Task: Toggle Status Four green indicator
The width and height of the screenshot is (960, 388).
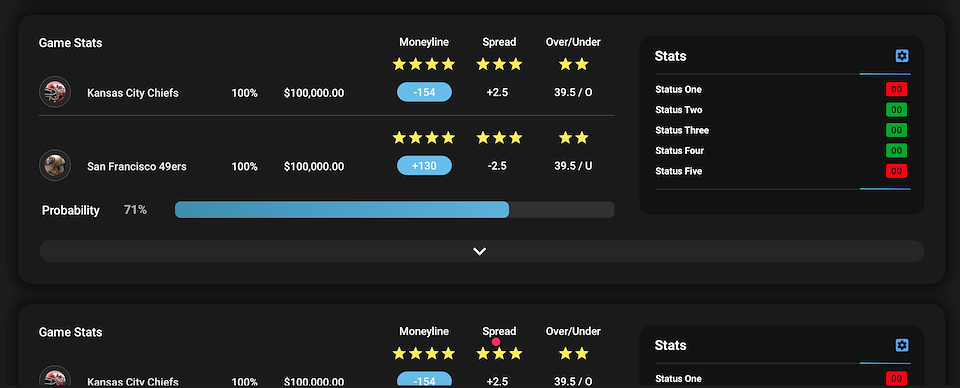Action: (896, 150)
